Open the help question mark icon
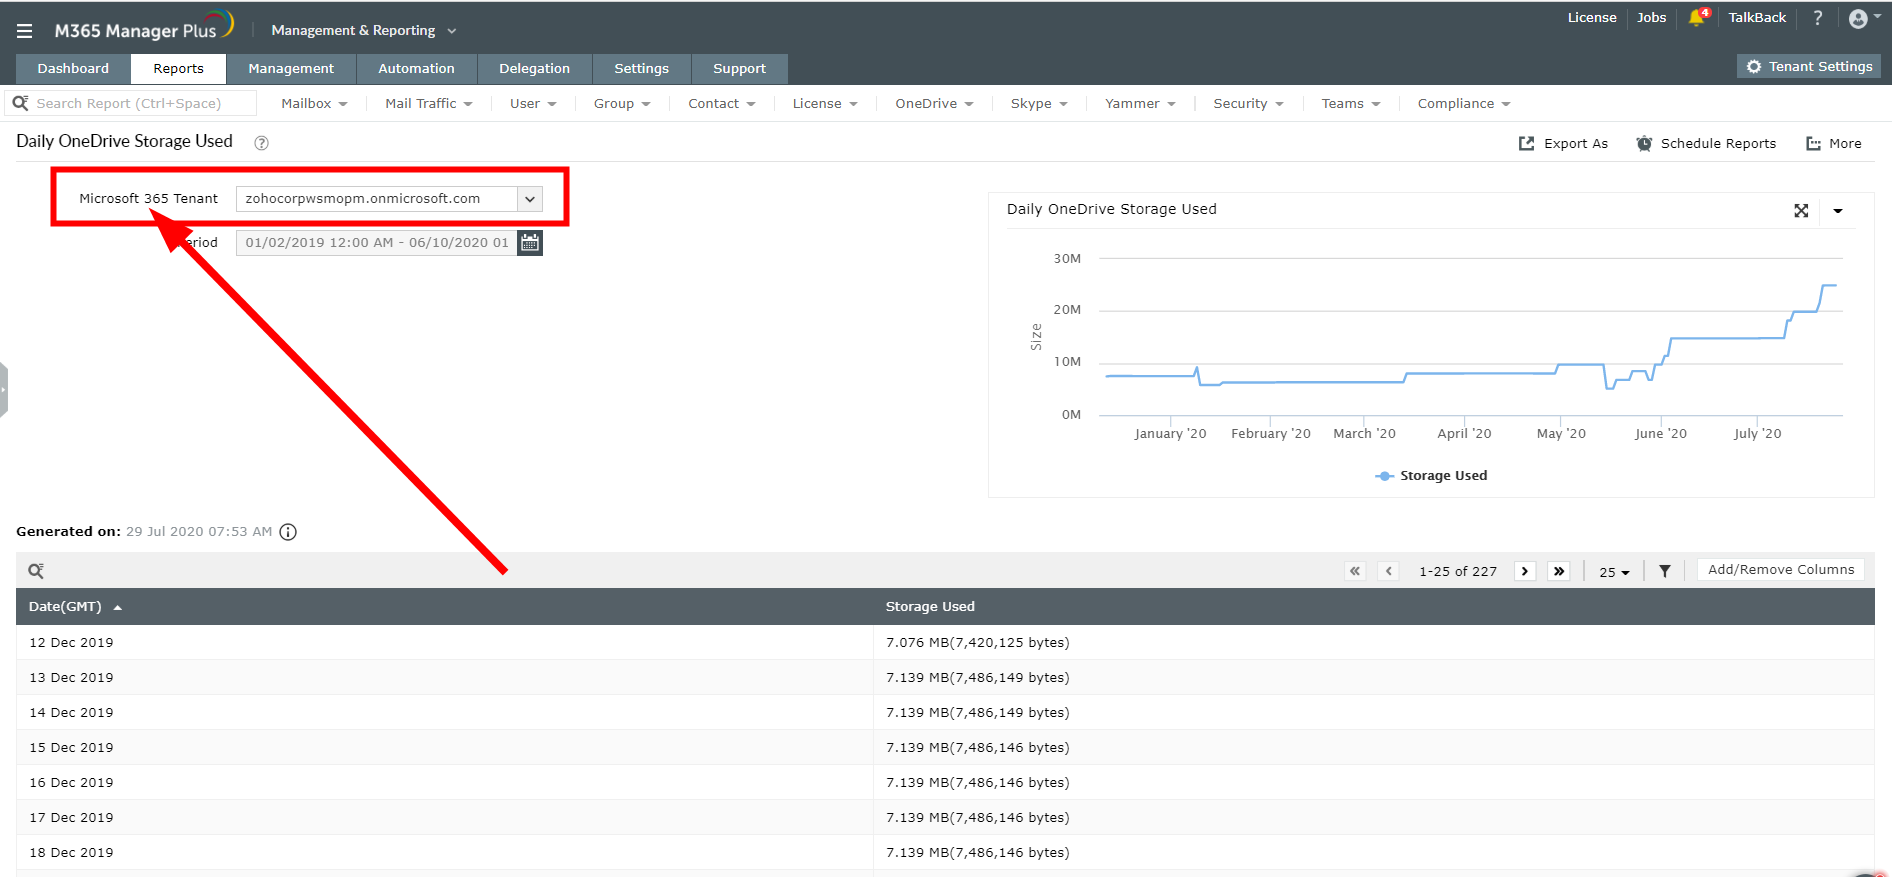 tap(1818, 18)
